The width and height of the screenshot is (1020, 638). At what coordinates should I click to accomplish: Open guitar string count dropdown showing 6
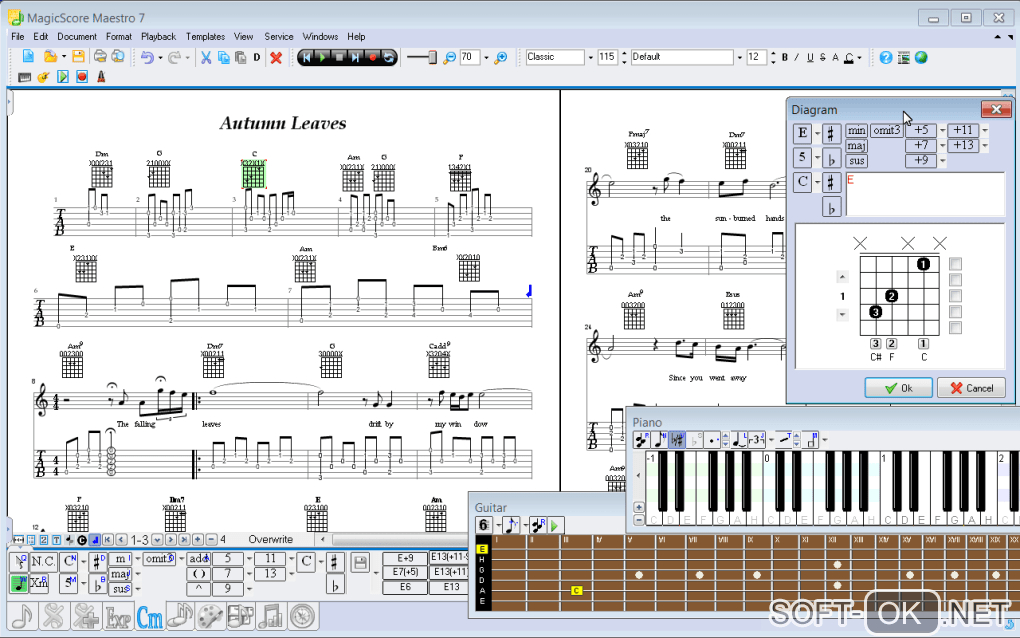[499, 525]
